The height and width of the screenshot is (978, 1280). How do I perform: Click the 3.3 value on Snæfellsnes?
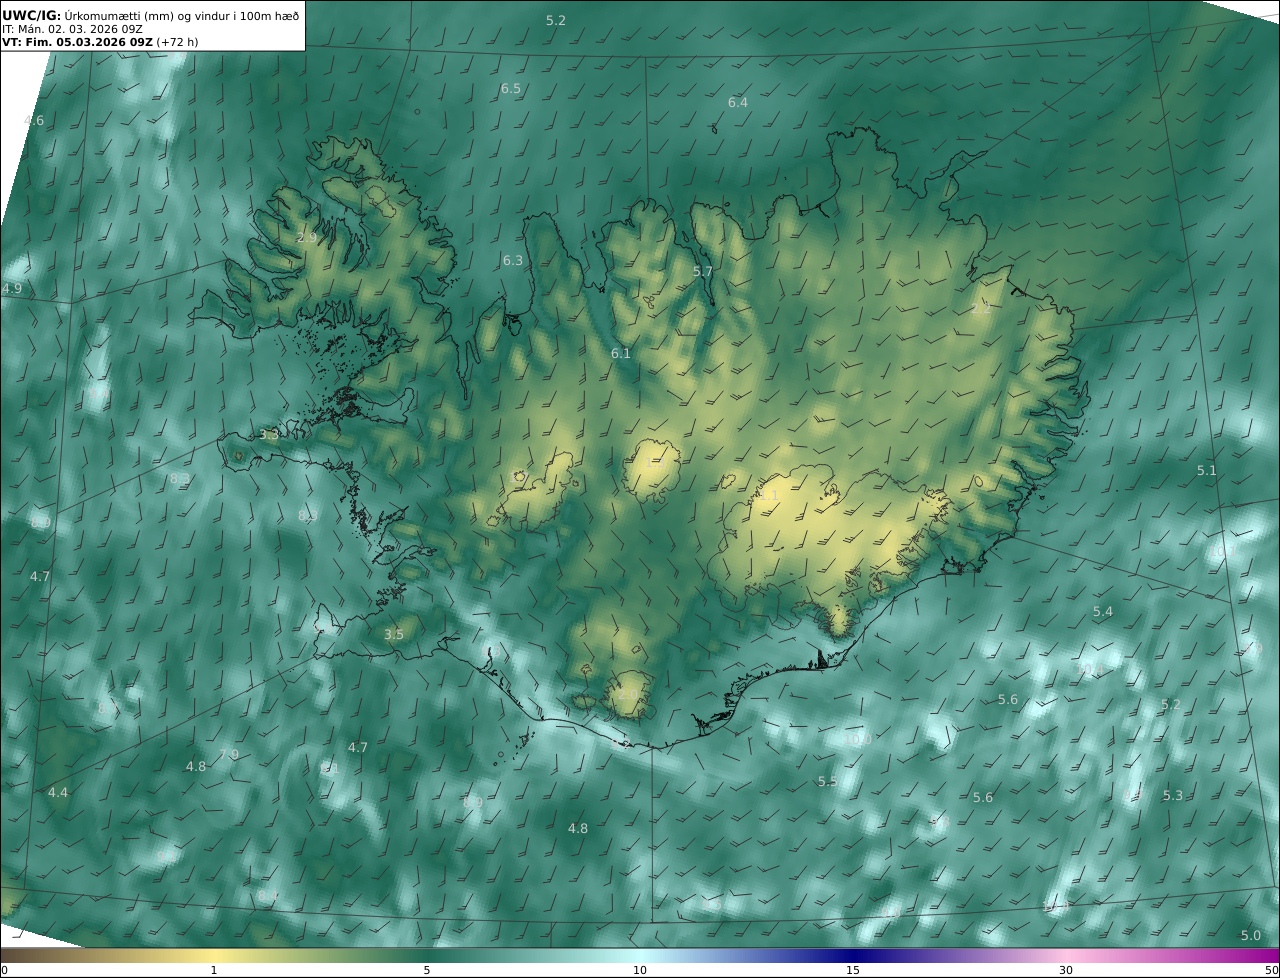click(269, 435)
